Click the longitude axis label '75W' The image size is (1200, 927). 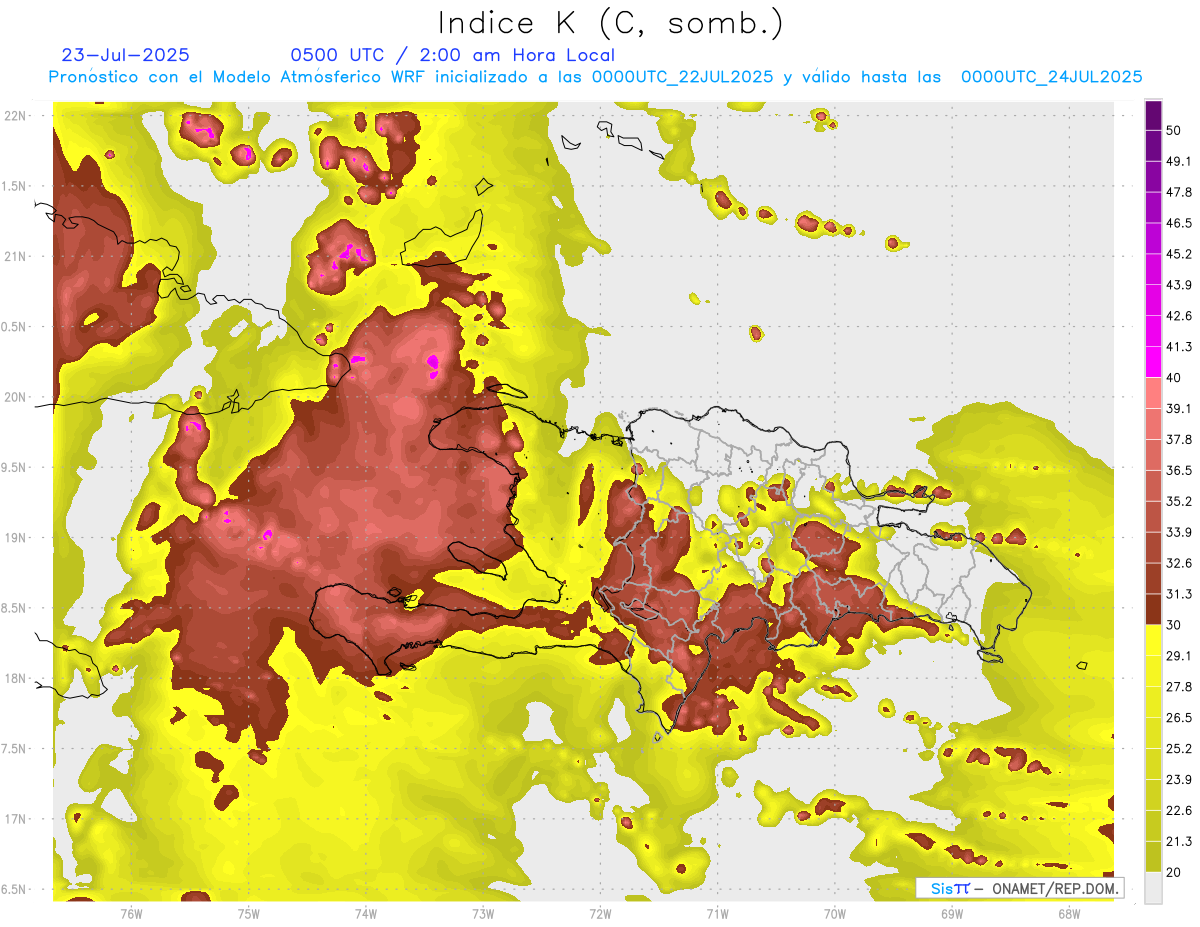[x=249, y=914]
